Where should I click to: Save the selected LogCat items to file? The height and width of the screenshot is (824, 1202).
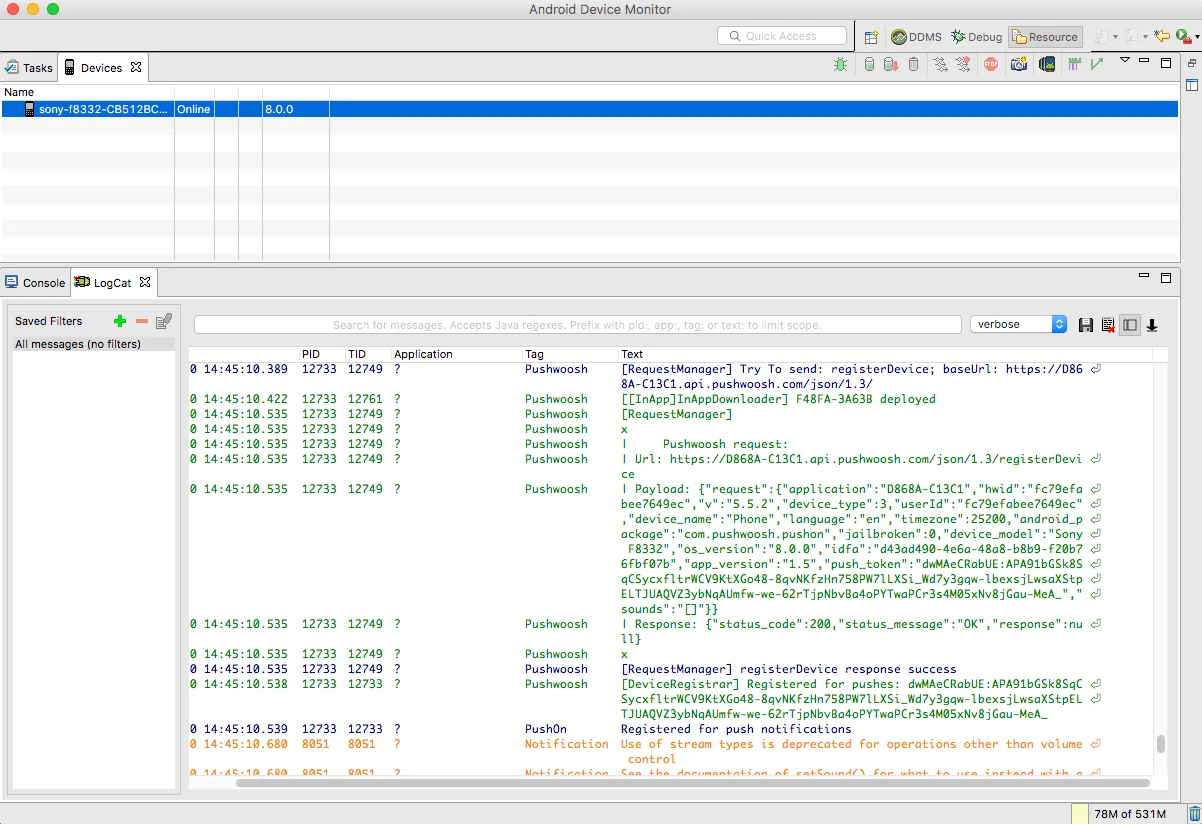1086,325
